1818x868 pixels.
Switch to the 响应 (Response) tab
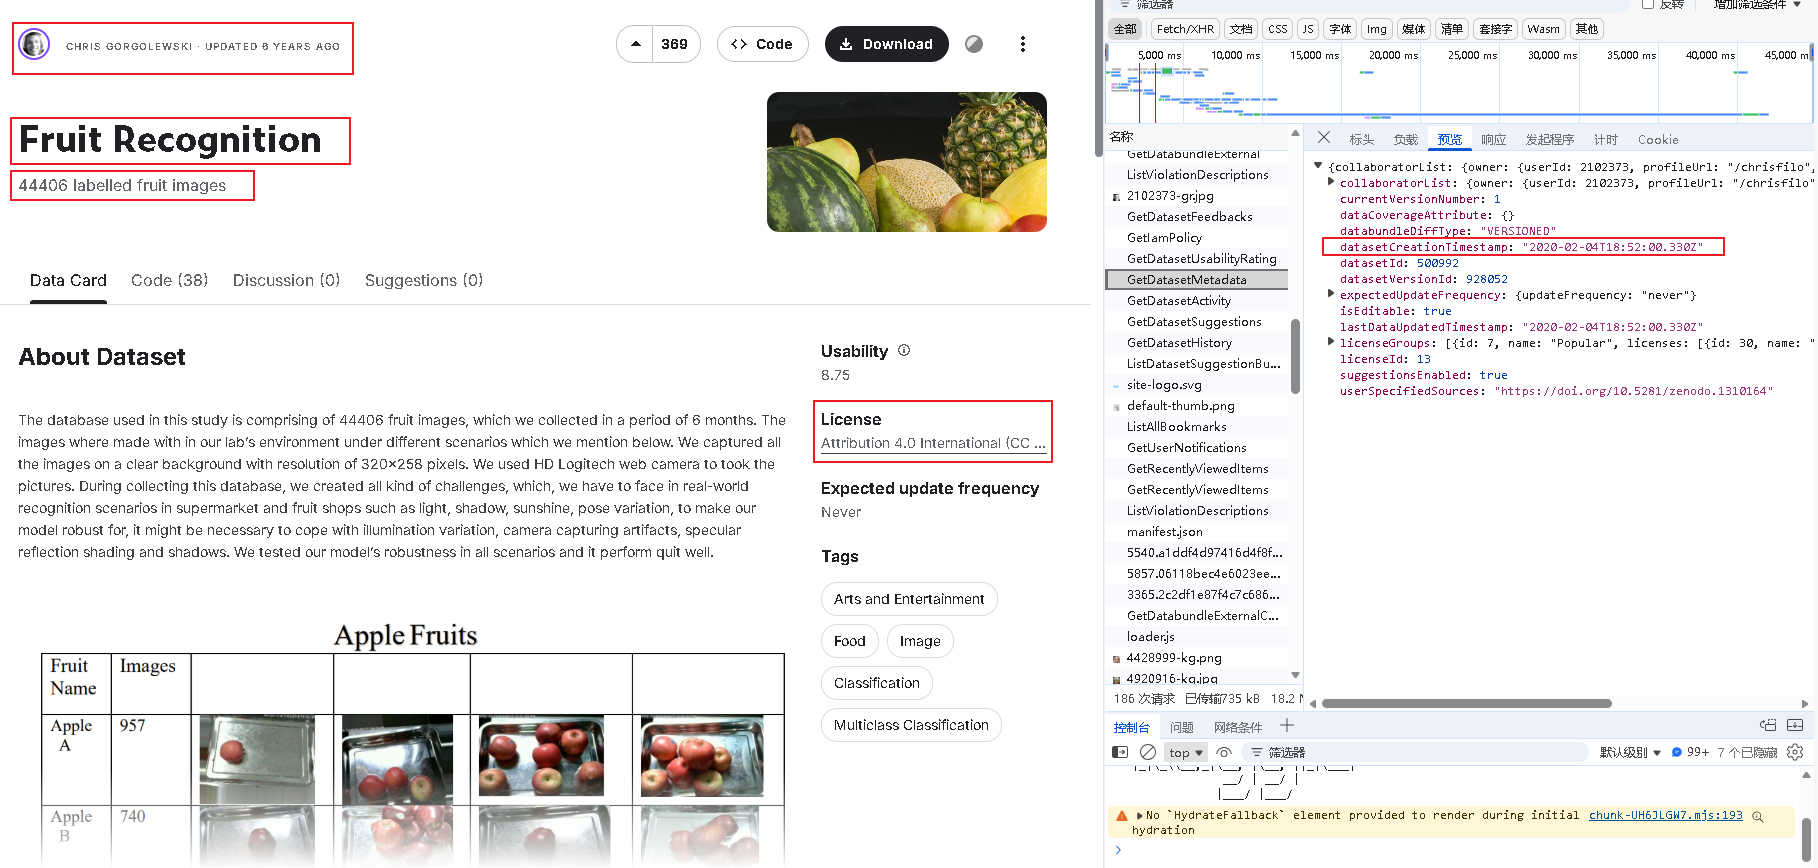tap(1494, 139)
